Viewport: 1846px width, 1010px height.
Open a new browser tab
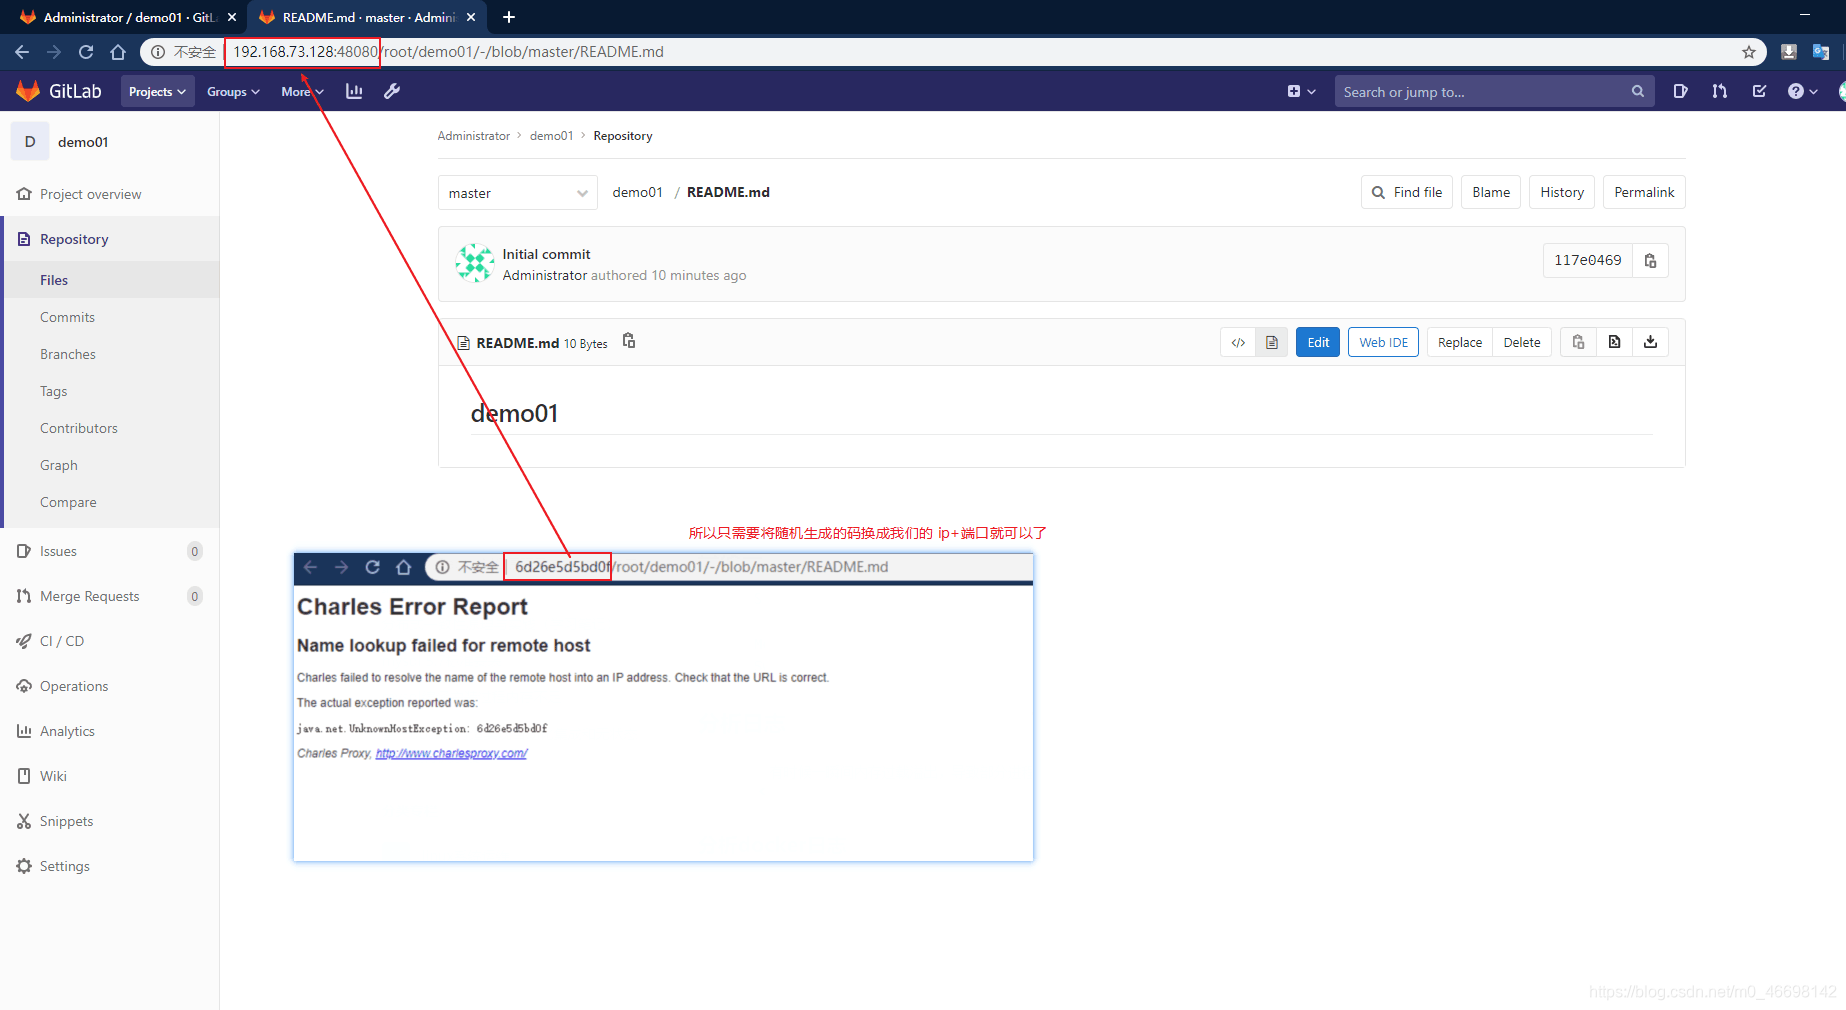509,17
